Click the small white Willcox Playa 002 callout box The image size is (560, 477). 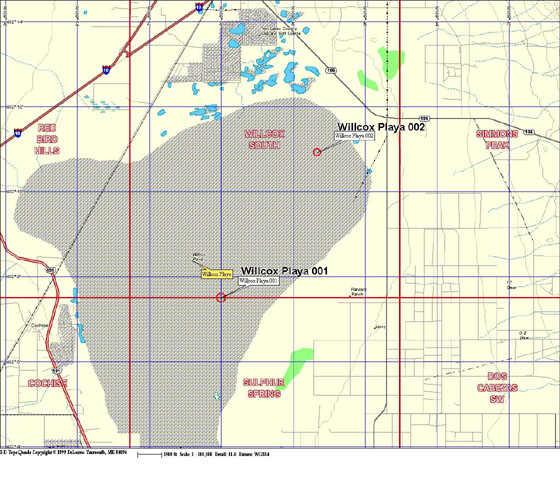tap(354, 136)
